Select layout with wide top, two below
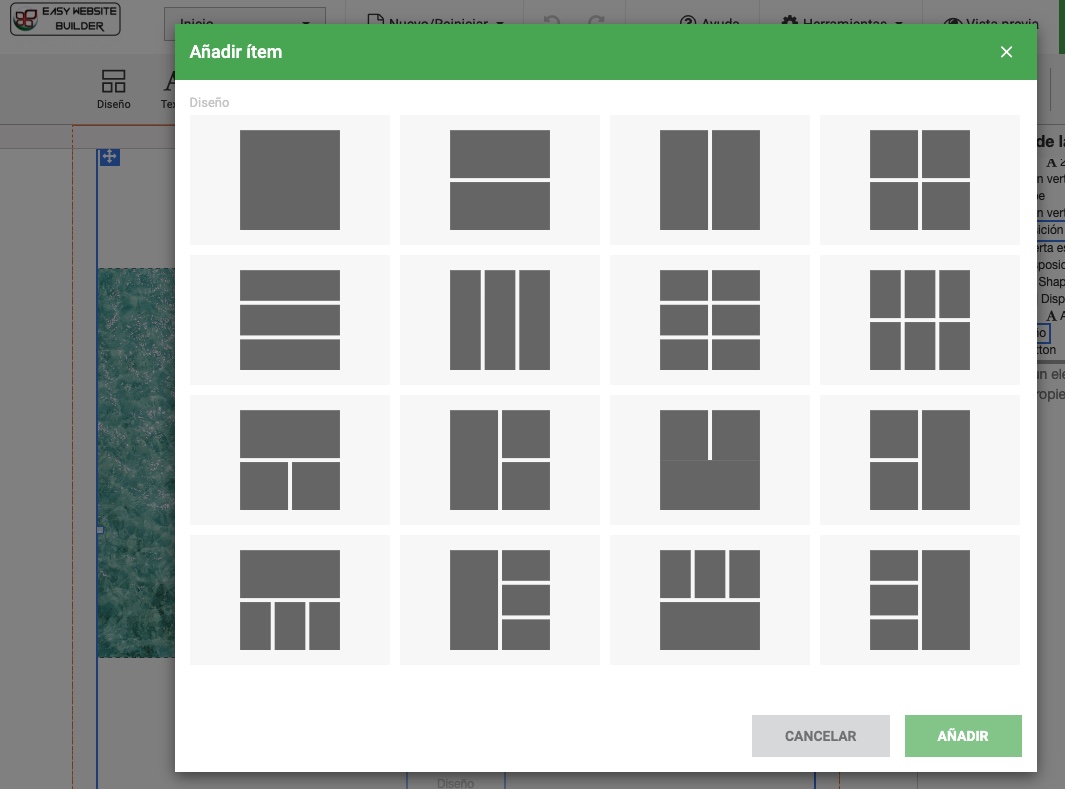This screenshot has width=1065, height=789. coord(290,460)
